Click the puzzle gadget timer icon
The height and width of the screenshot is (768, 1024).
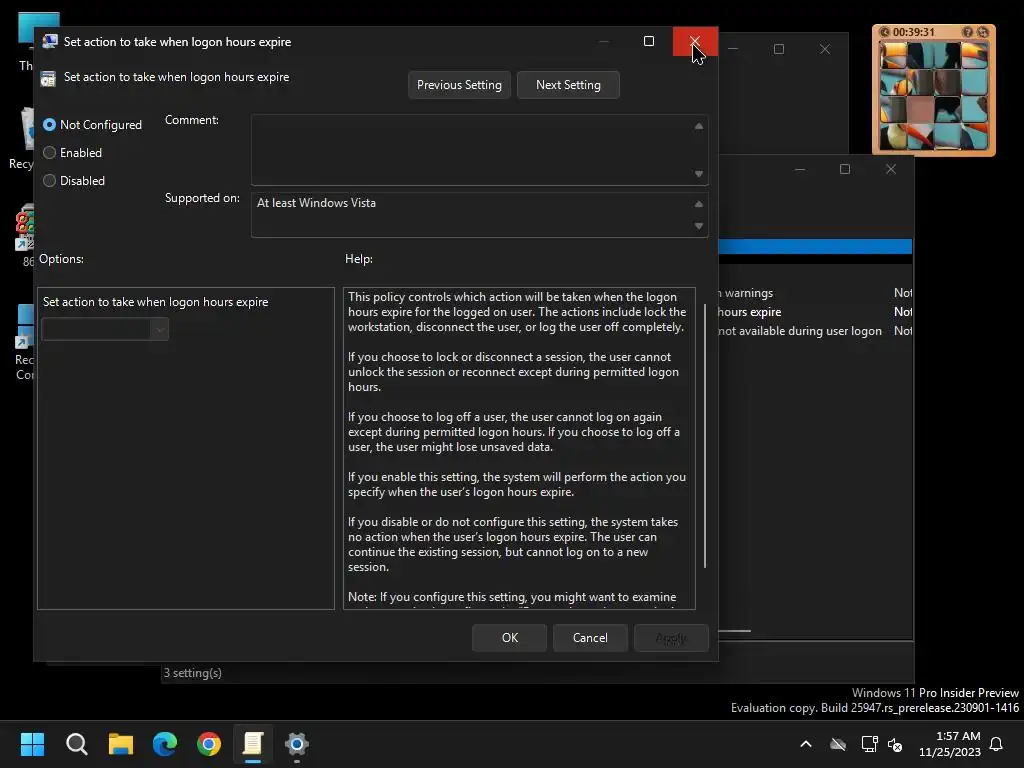point(884,32)
